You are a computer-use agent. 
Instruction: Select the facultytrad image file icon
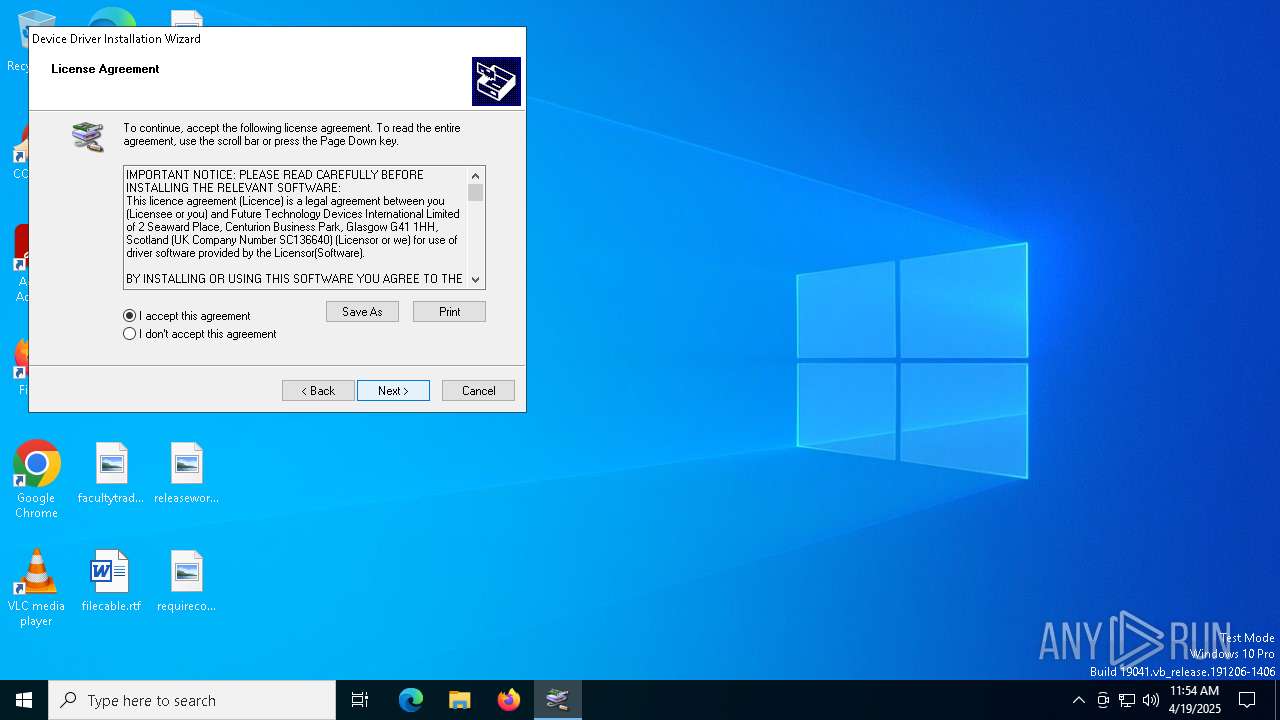[111, 473]
